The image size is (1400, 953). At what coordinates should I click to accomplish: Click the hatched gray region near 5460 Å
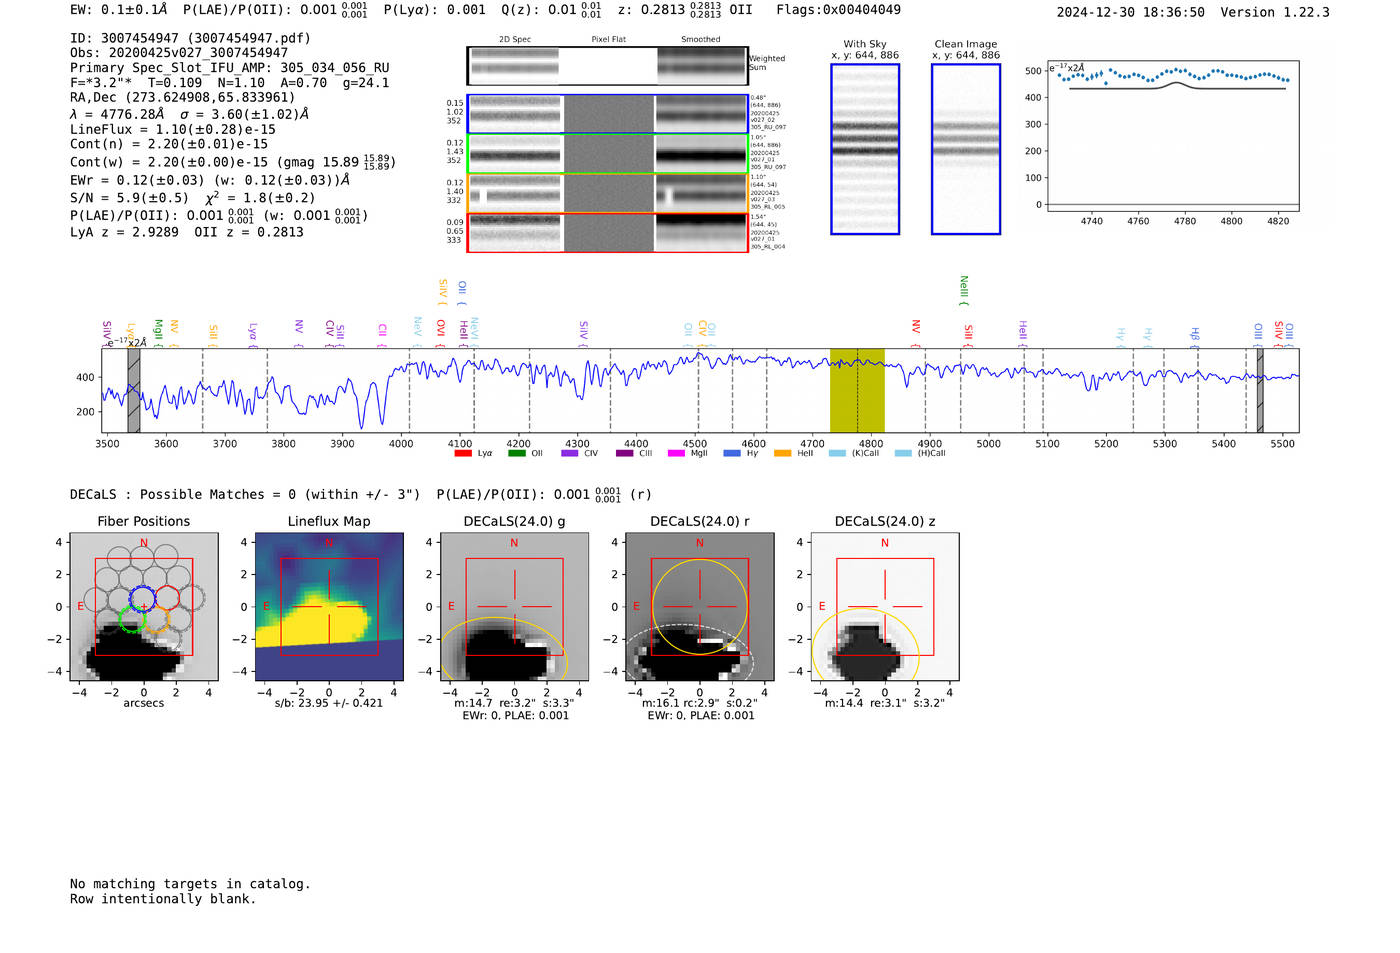click(1260, 391)
